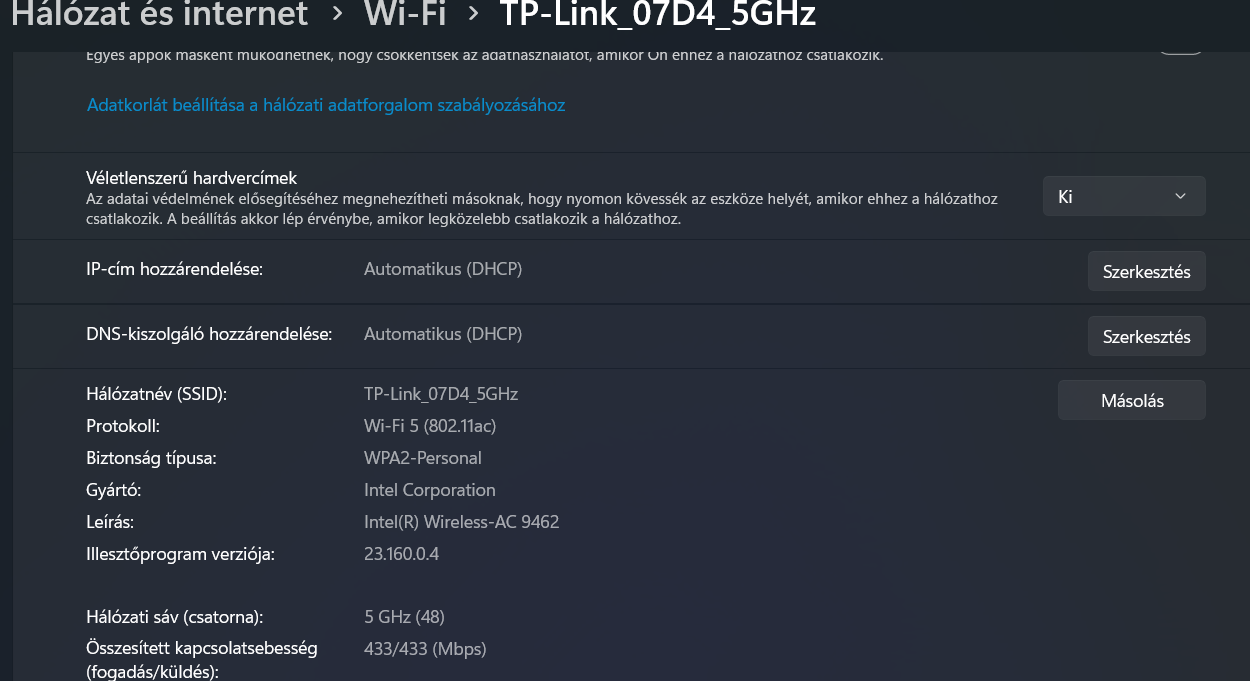Image resolution: width=1250 pixels, height=681 pixels.
Task: Toggle the partially visible metered connection switch
Action: click(1181, 46)
